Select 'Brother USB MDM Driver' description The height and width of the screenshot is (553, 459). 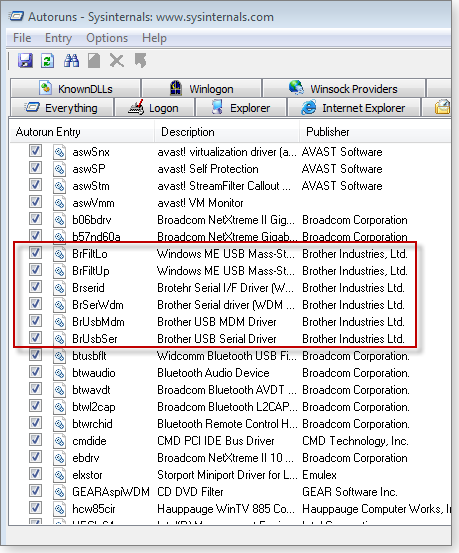217,322
